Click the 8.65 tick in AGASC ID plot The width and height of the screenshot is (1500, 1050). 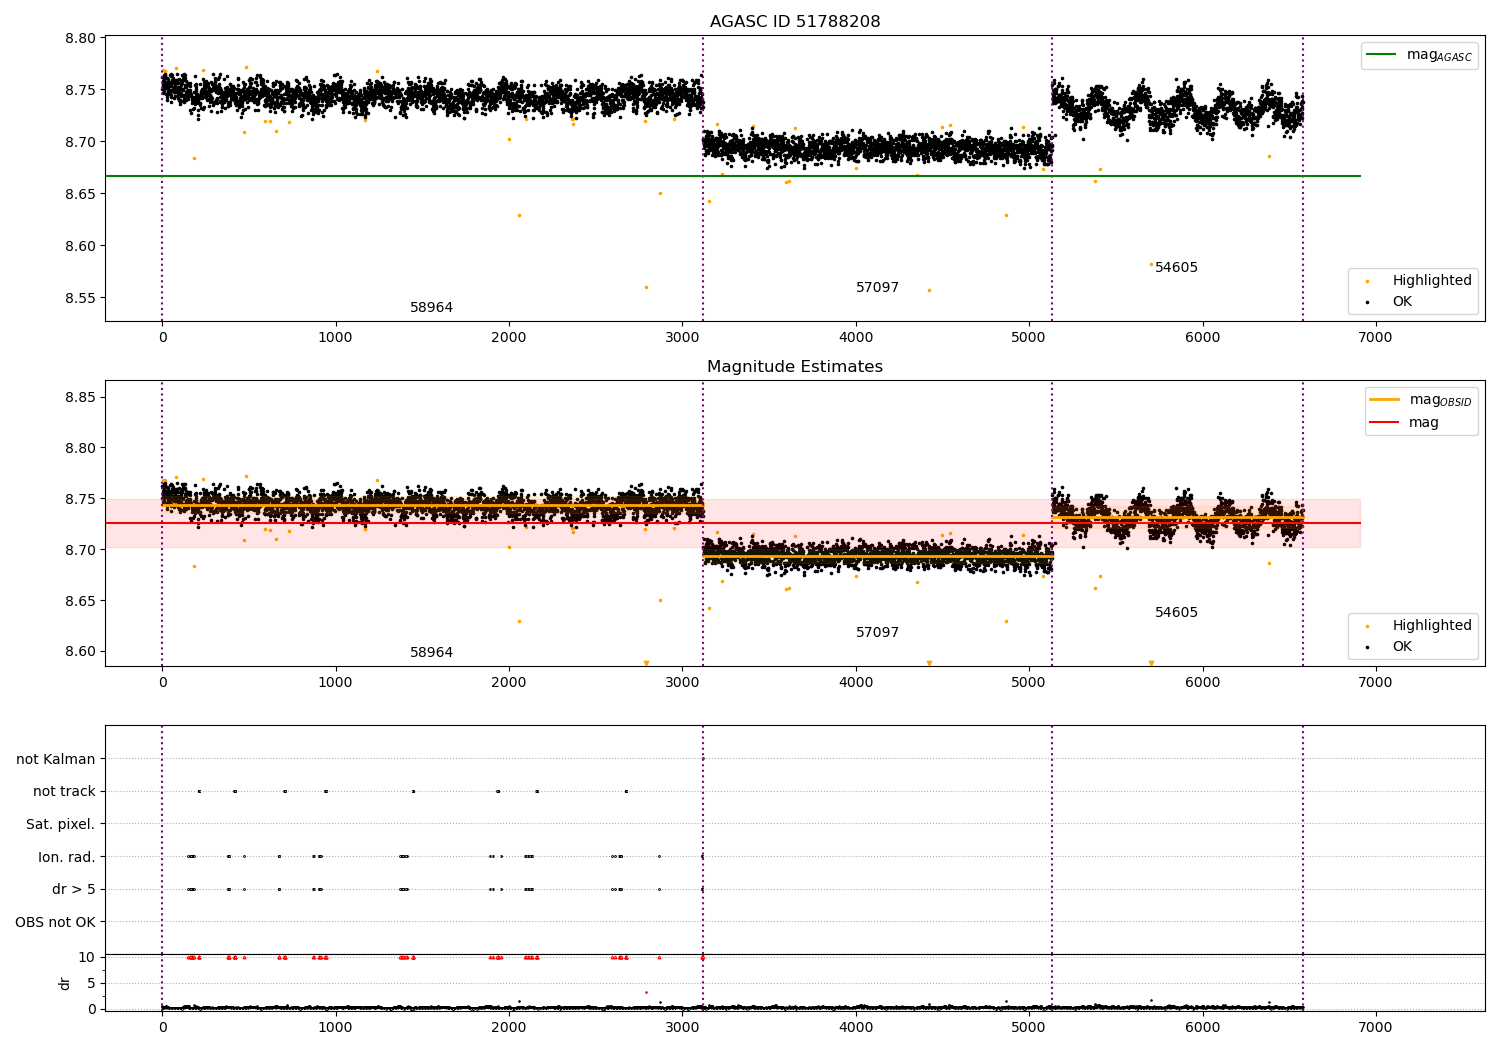click(x=80, y=194)
